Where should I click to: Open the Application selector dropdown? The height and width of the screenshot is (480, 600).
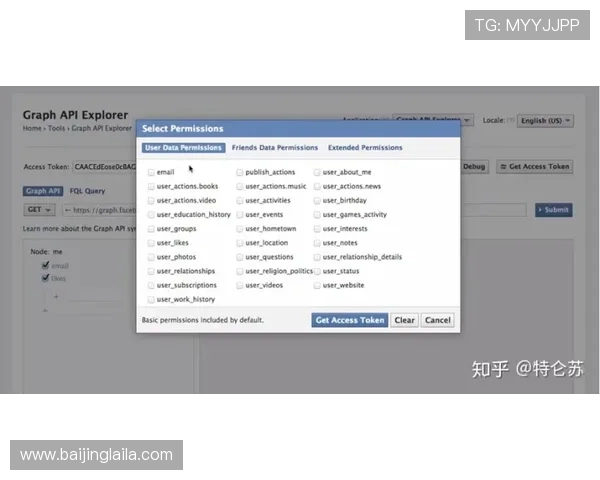[432, 120]
